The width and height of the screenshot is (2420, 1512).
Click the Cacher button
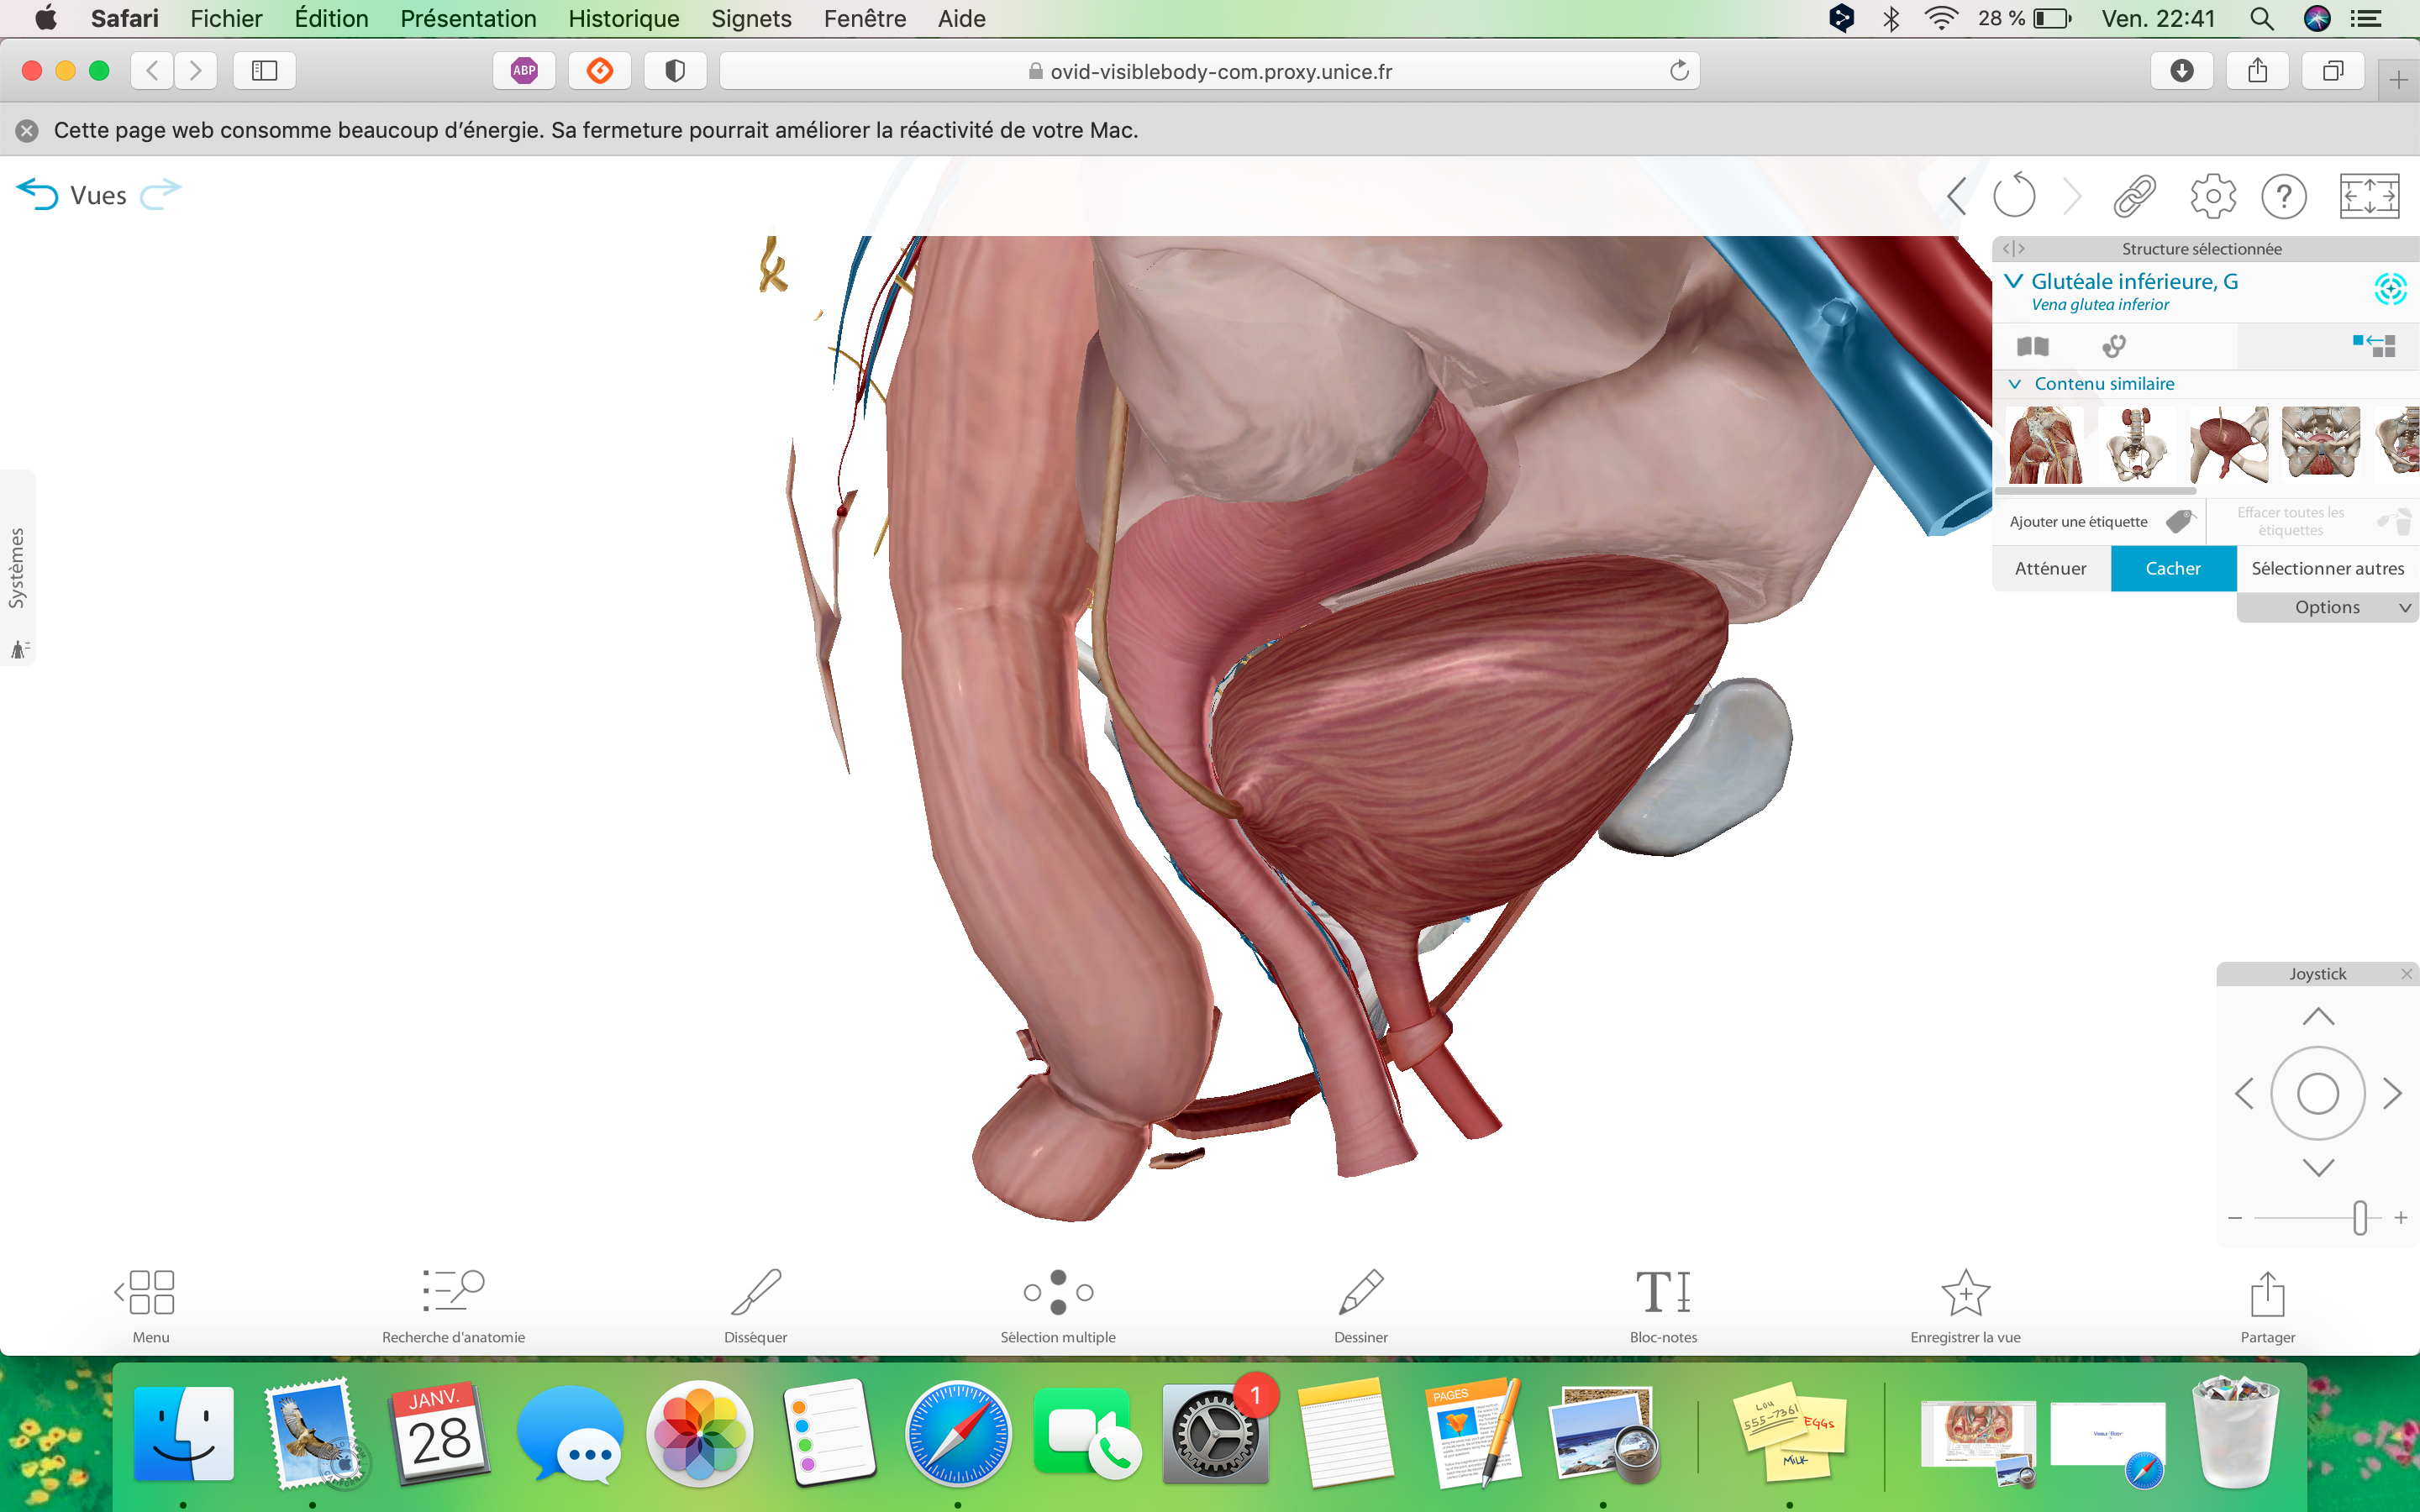click(2172, 568)
